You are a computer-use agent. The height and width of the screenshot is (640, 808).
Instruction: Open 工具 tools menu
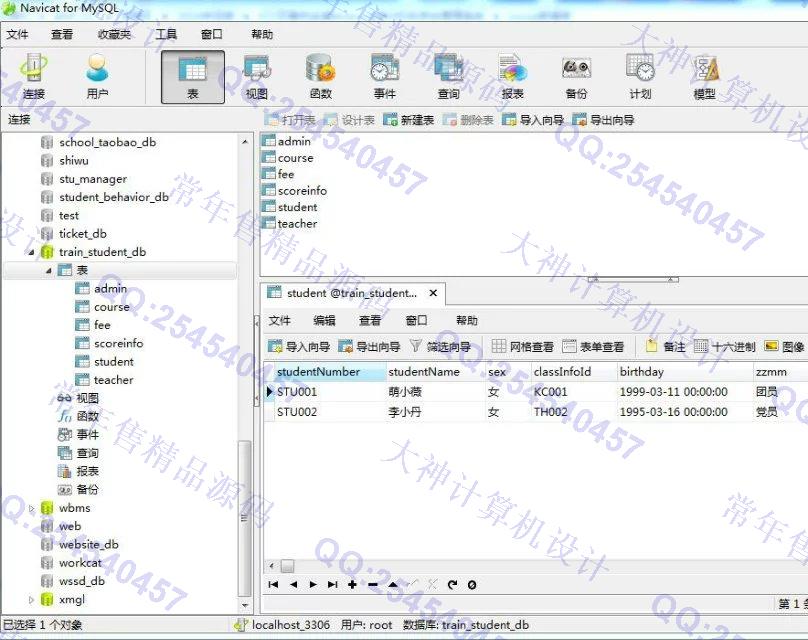tap(166, 34)
